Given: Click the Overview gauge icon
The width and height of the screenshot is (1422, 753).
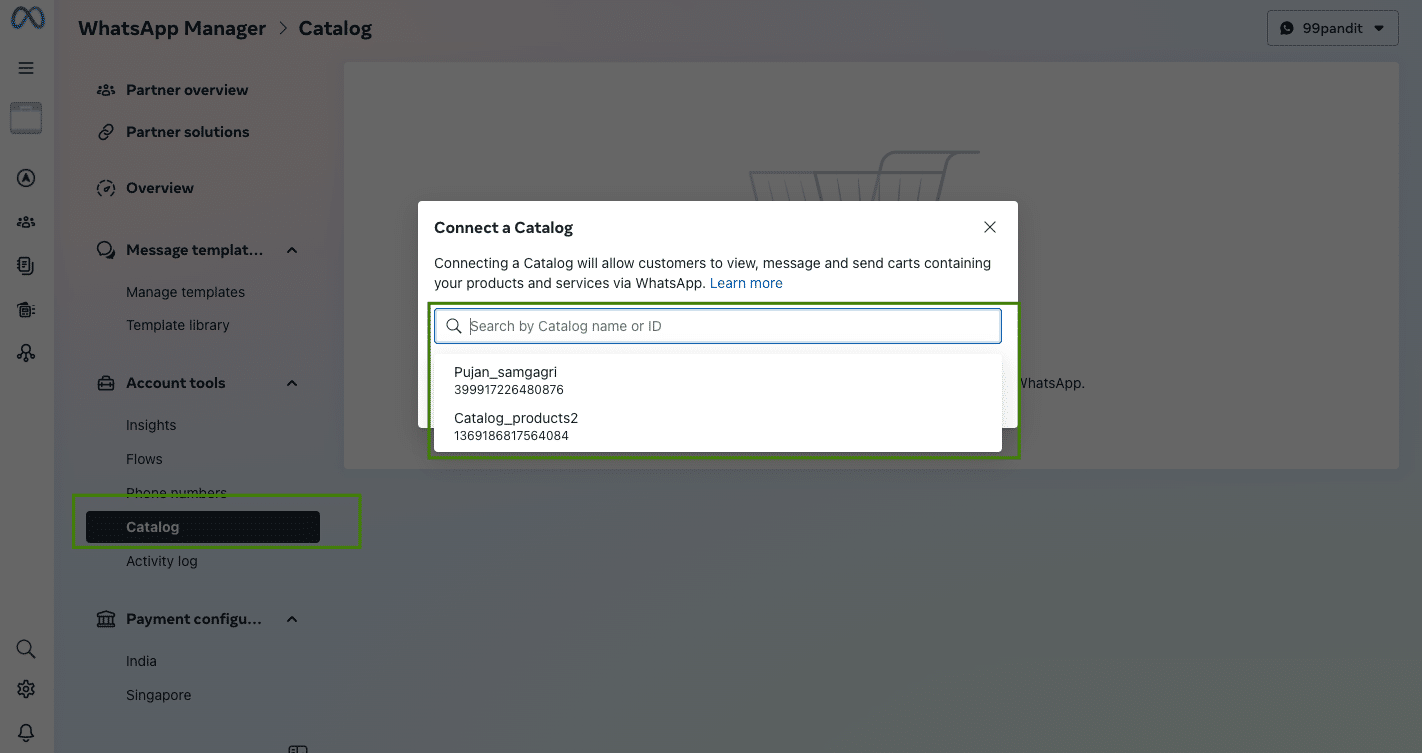Looking at the screenshot, I should coord(106,188).
